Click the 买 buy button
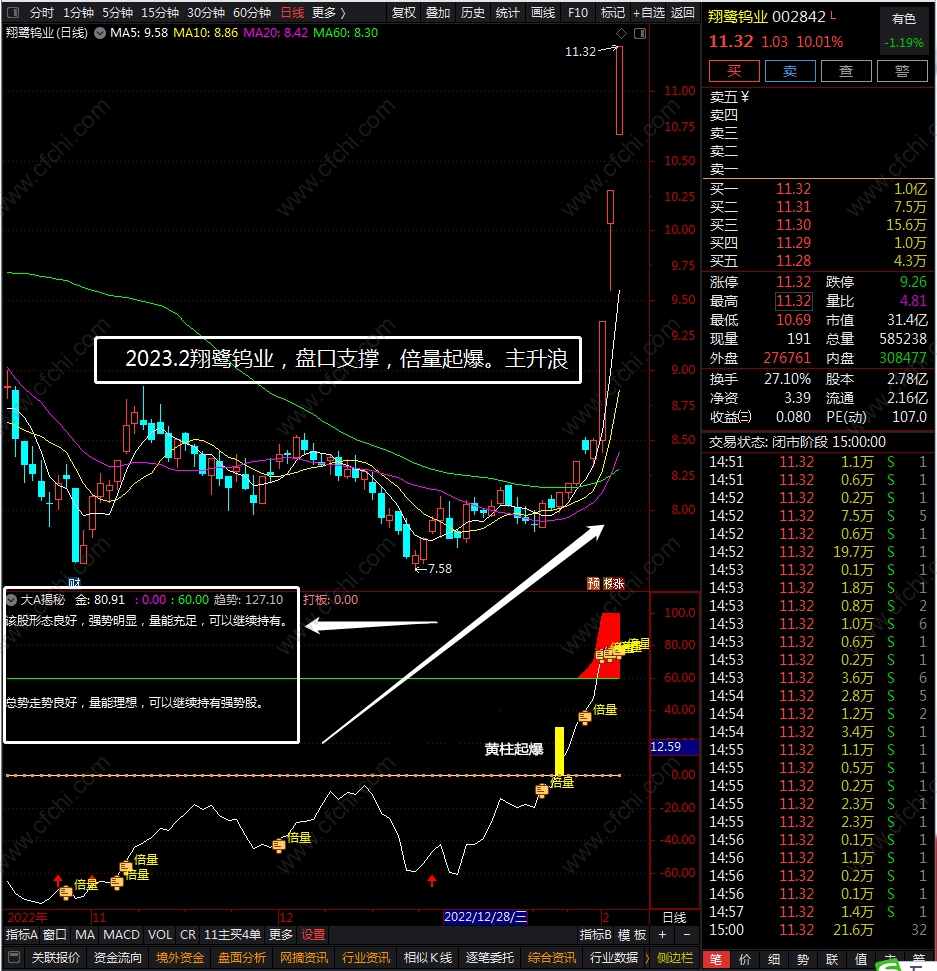Viewport: 937px width, 971px height. [x=734, y=71]
